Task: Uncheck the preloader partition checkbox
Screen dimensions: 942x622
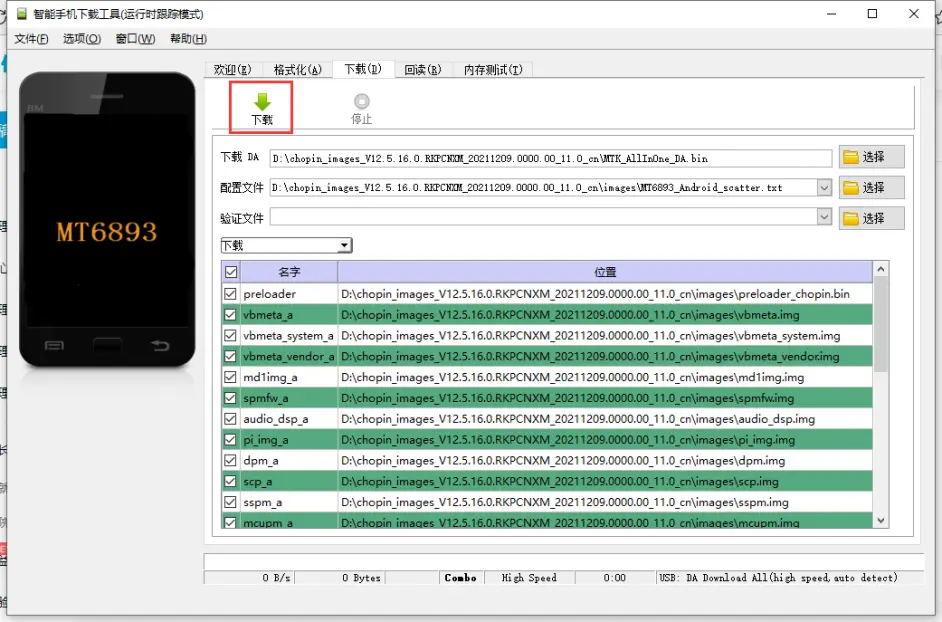Action: [231, 294]
